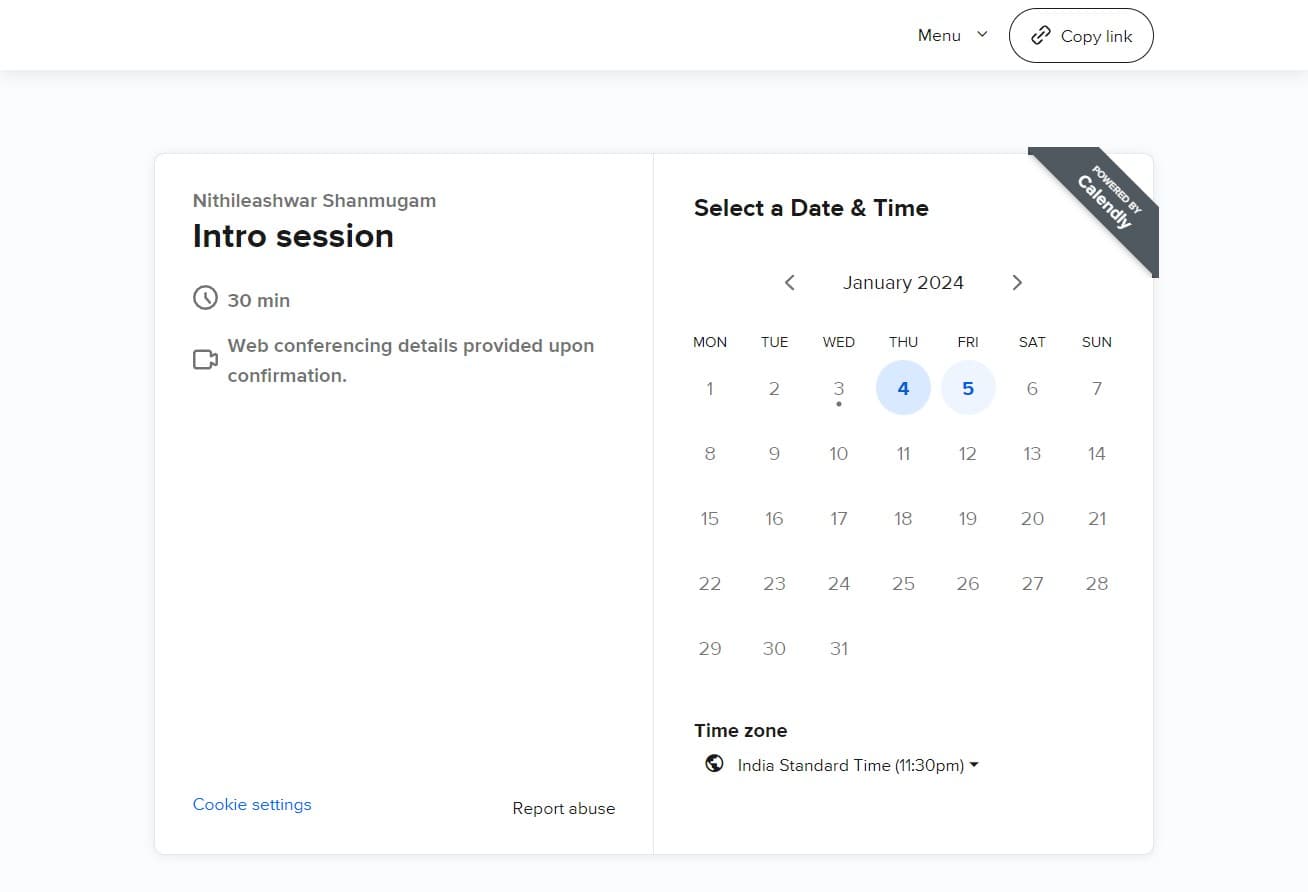Screen dimensions: 1308x892
Task: Click the chain link icon in Copy link
Action: click(x=1041, y=36)
